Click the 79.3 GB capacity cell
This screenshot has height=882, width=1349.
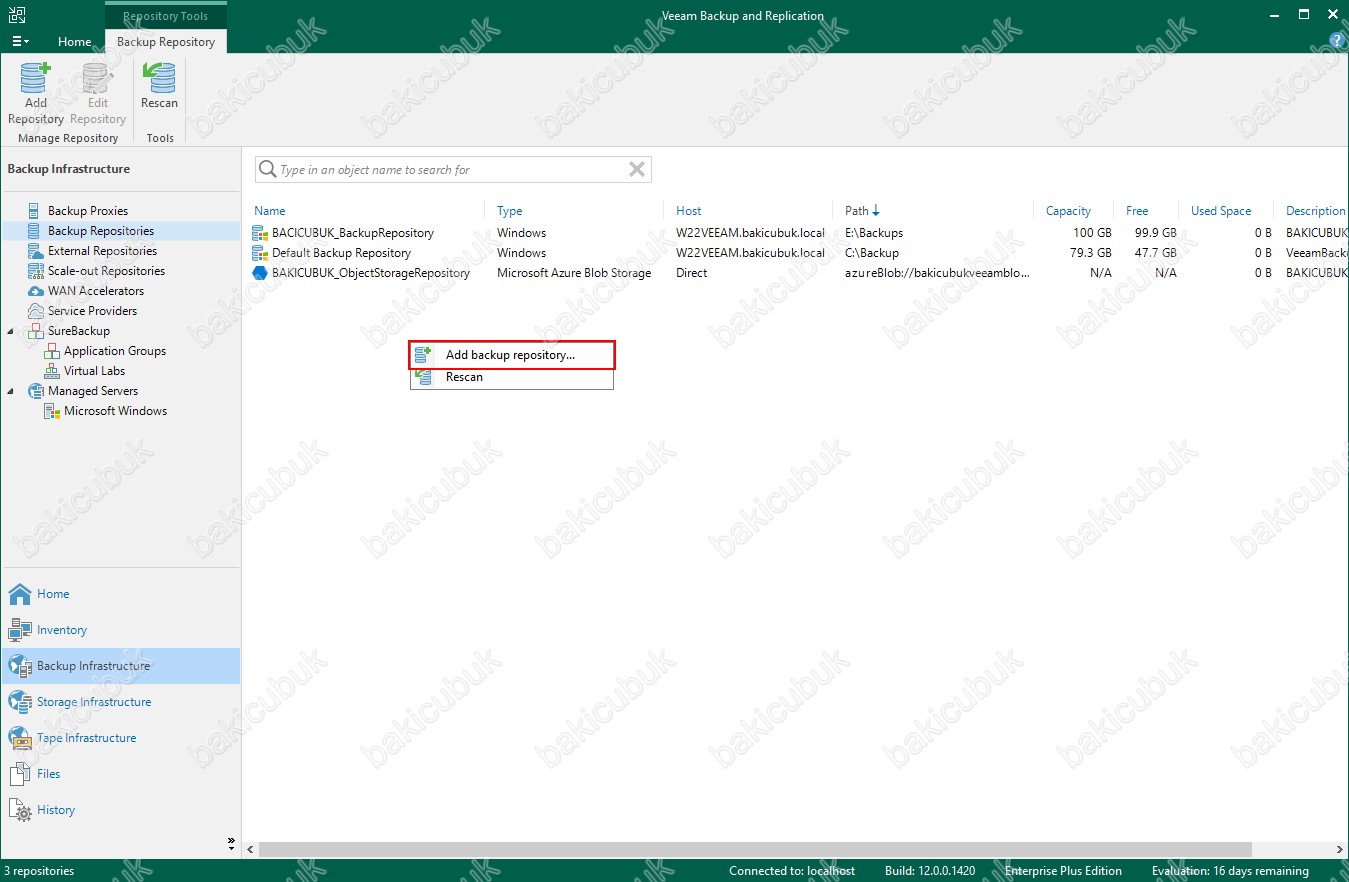[x=1090, y=253]
